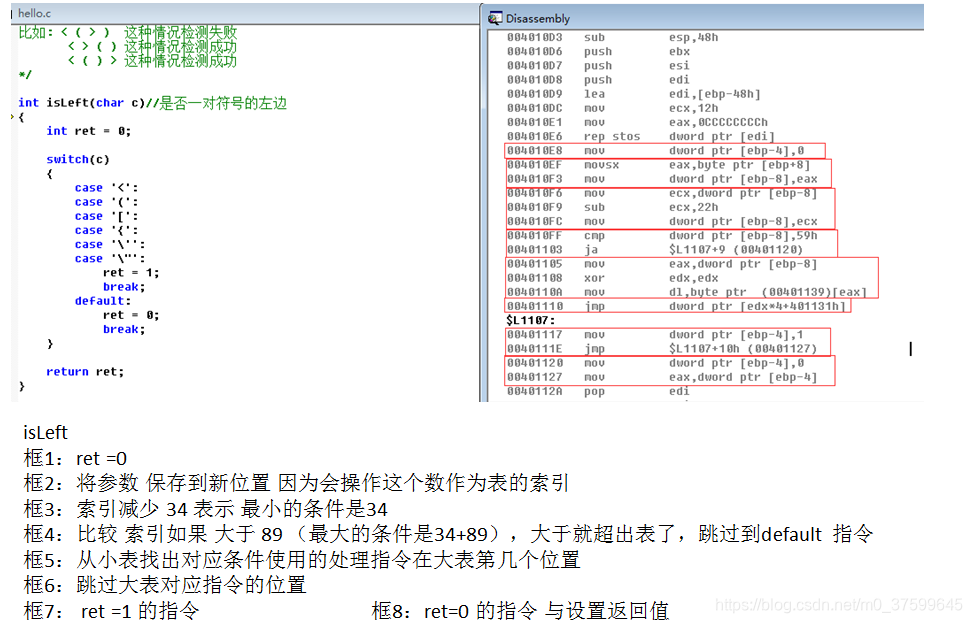Viewport: 972px width, 623px height.
Task: Click the 'ret = 1;' statement
Action: (131, 273)
